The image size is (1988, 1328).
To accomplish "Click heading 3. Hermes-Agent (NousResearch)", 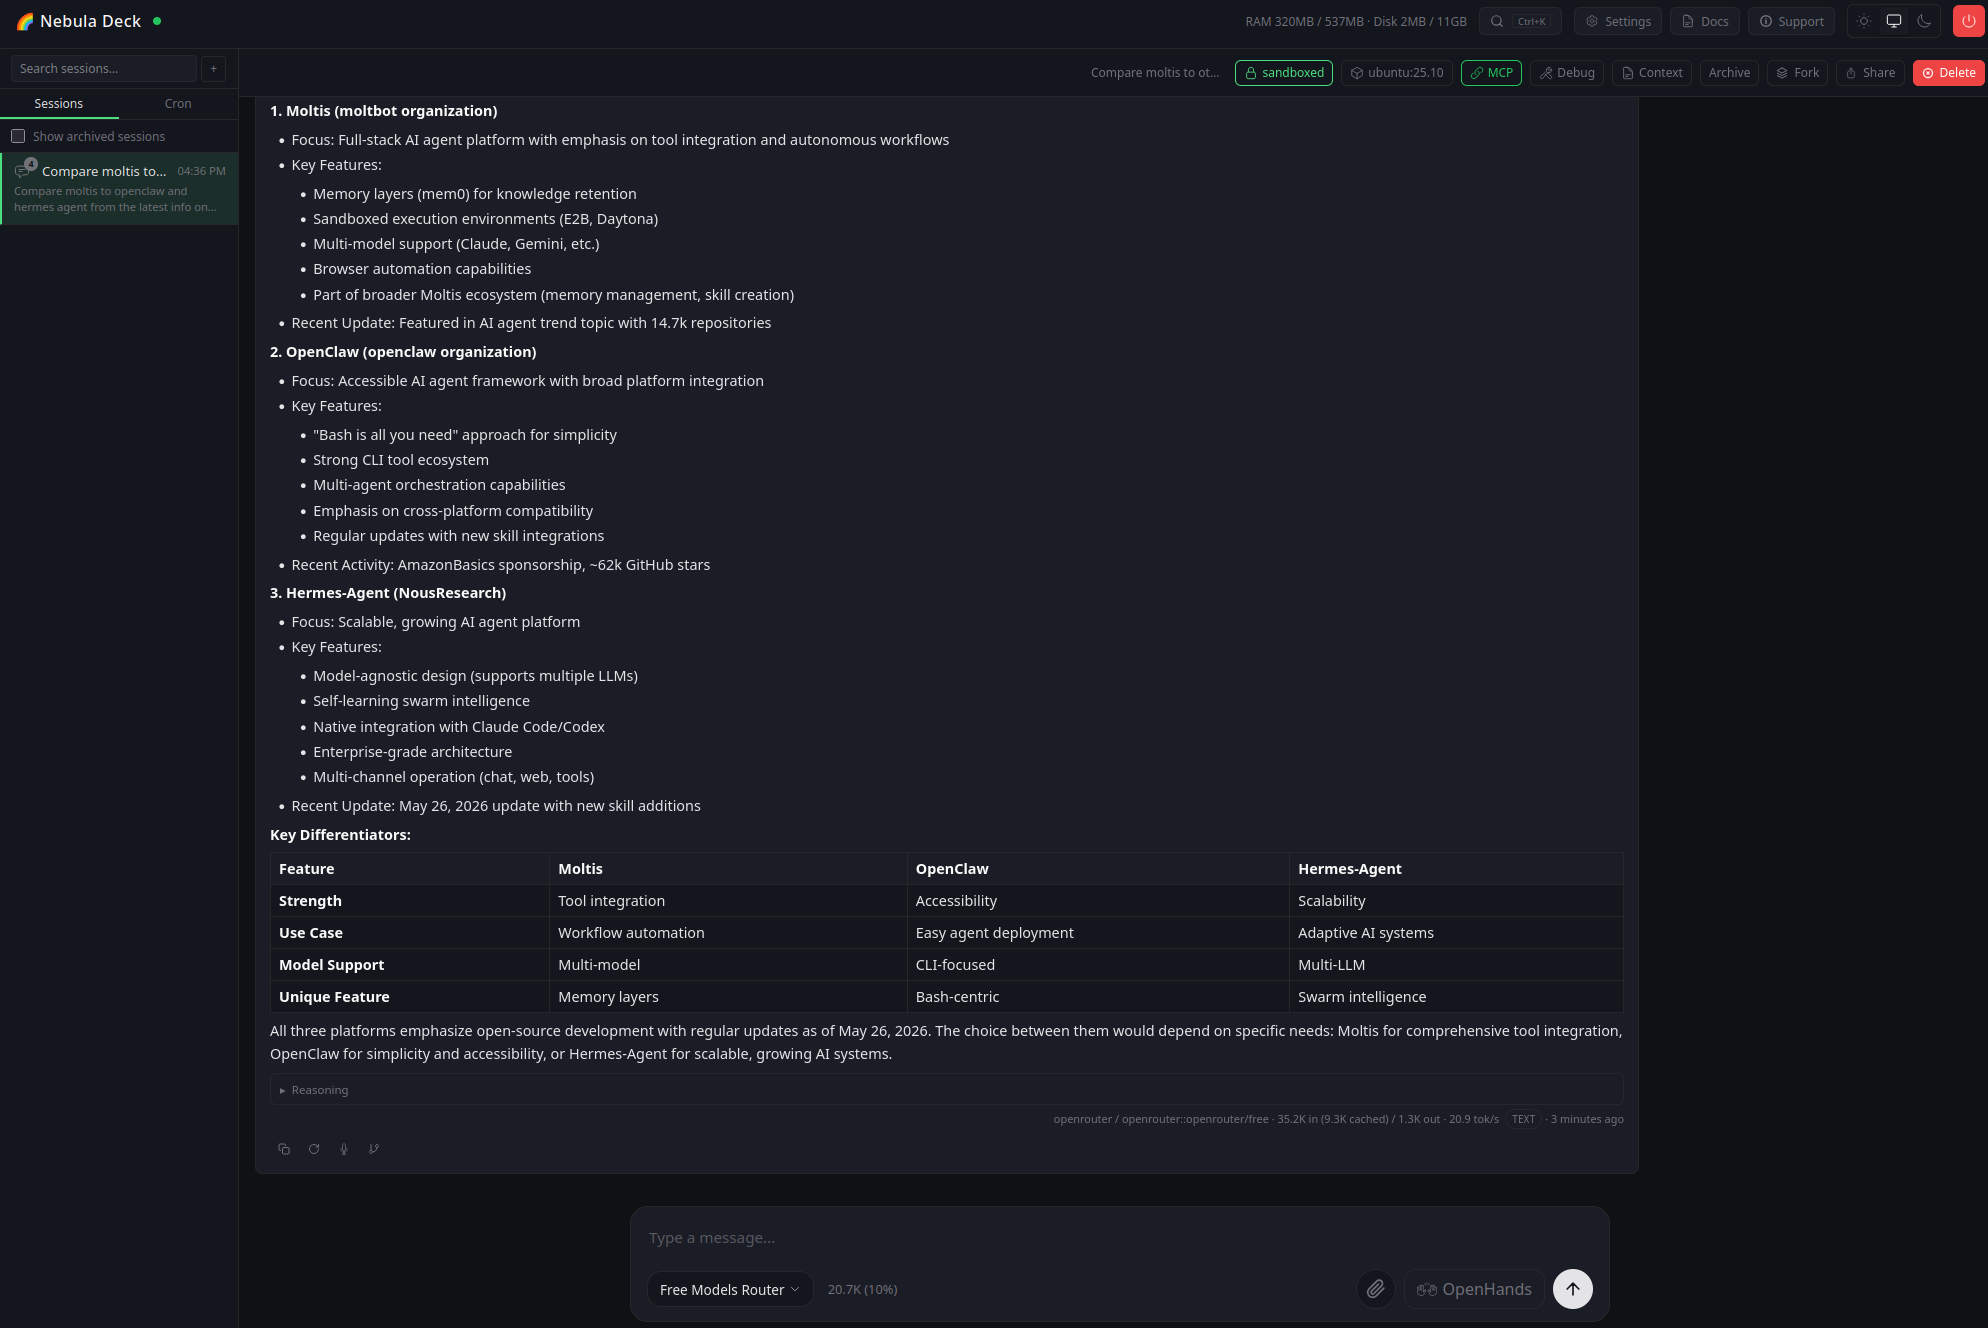I will pyautogui.click(x=388, y=593).
